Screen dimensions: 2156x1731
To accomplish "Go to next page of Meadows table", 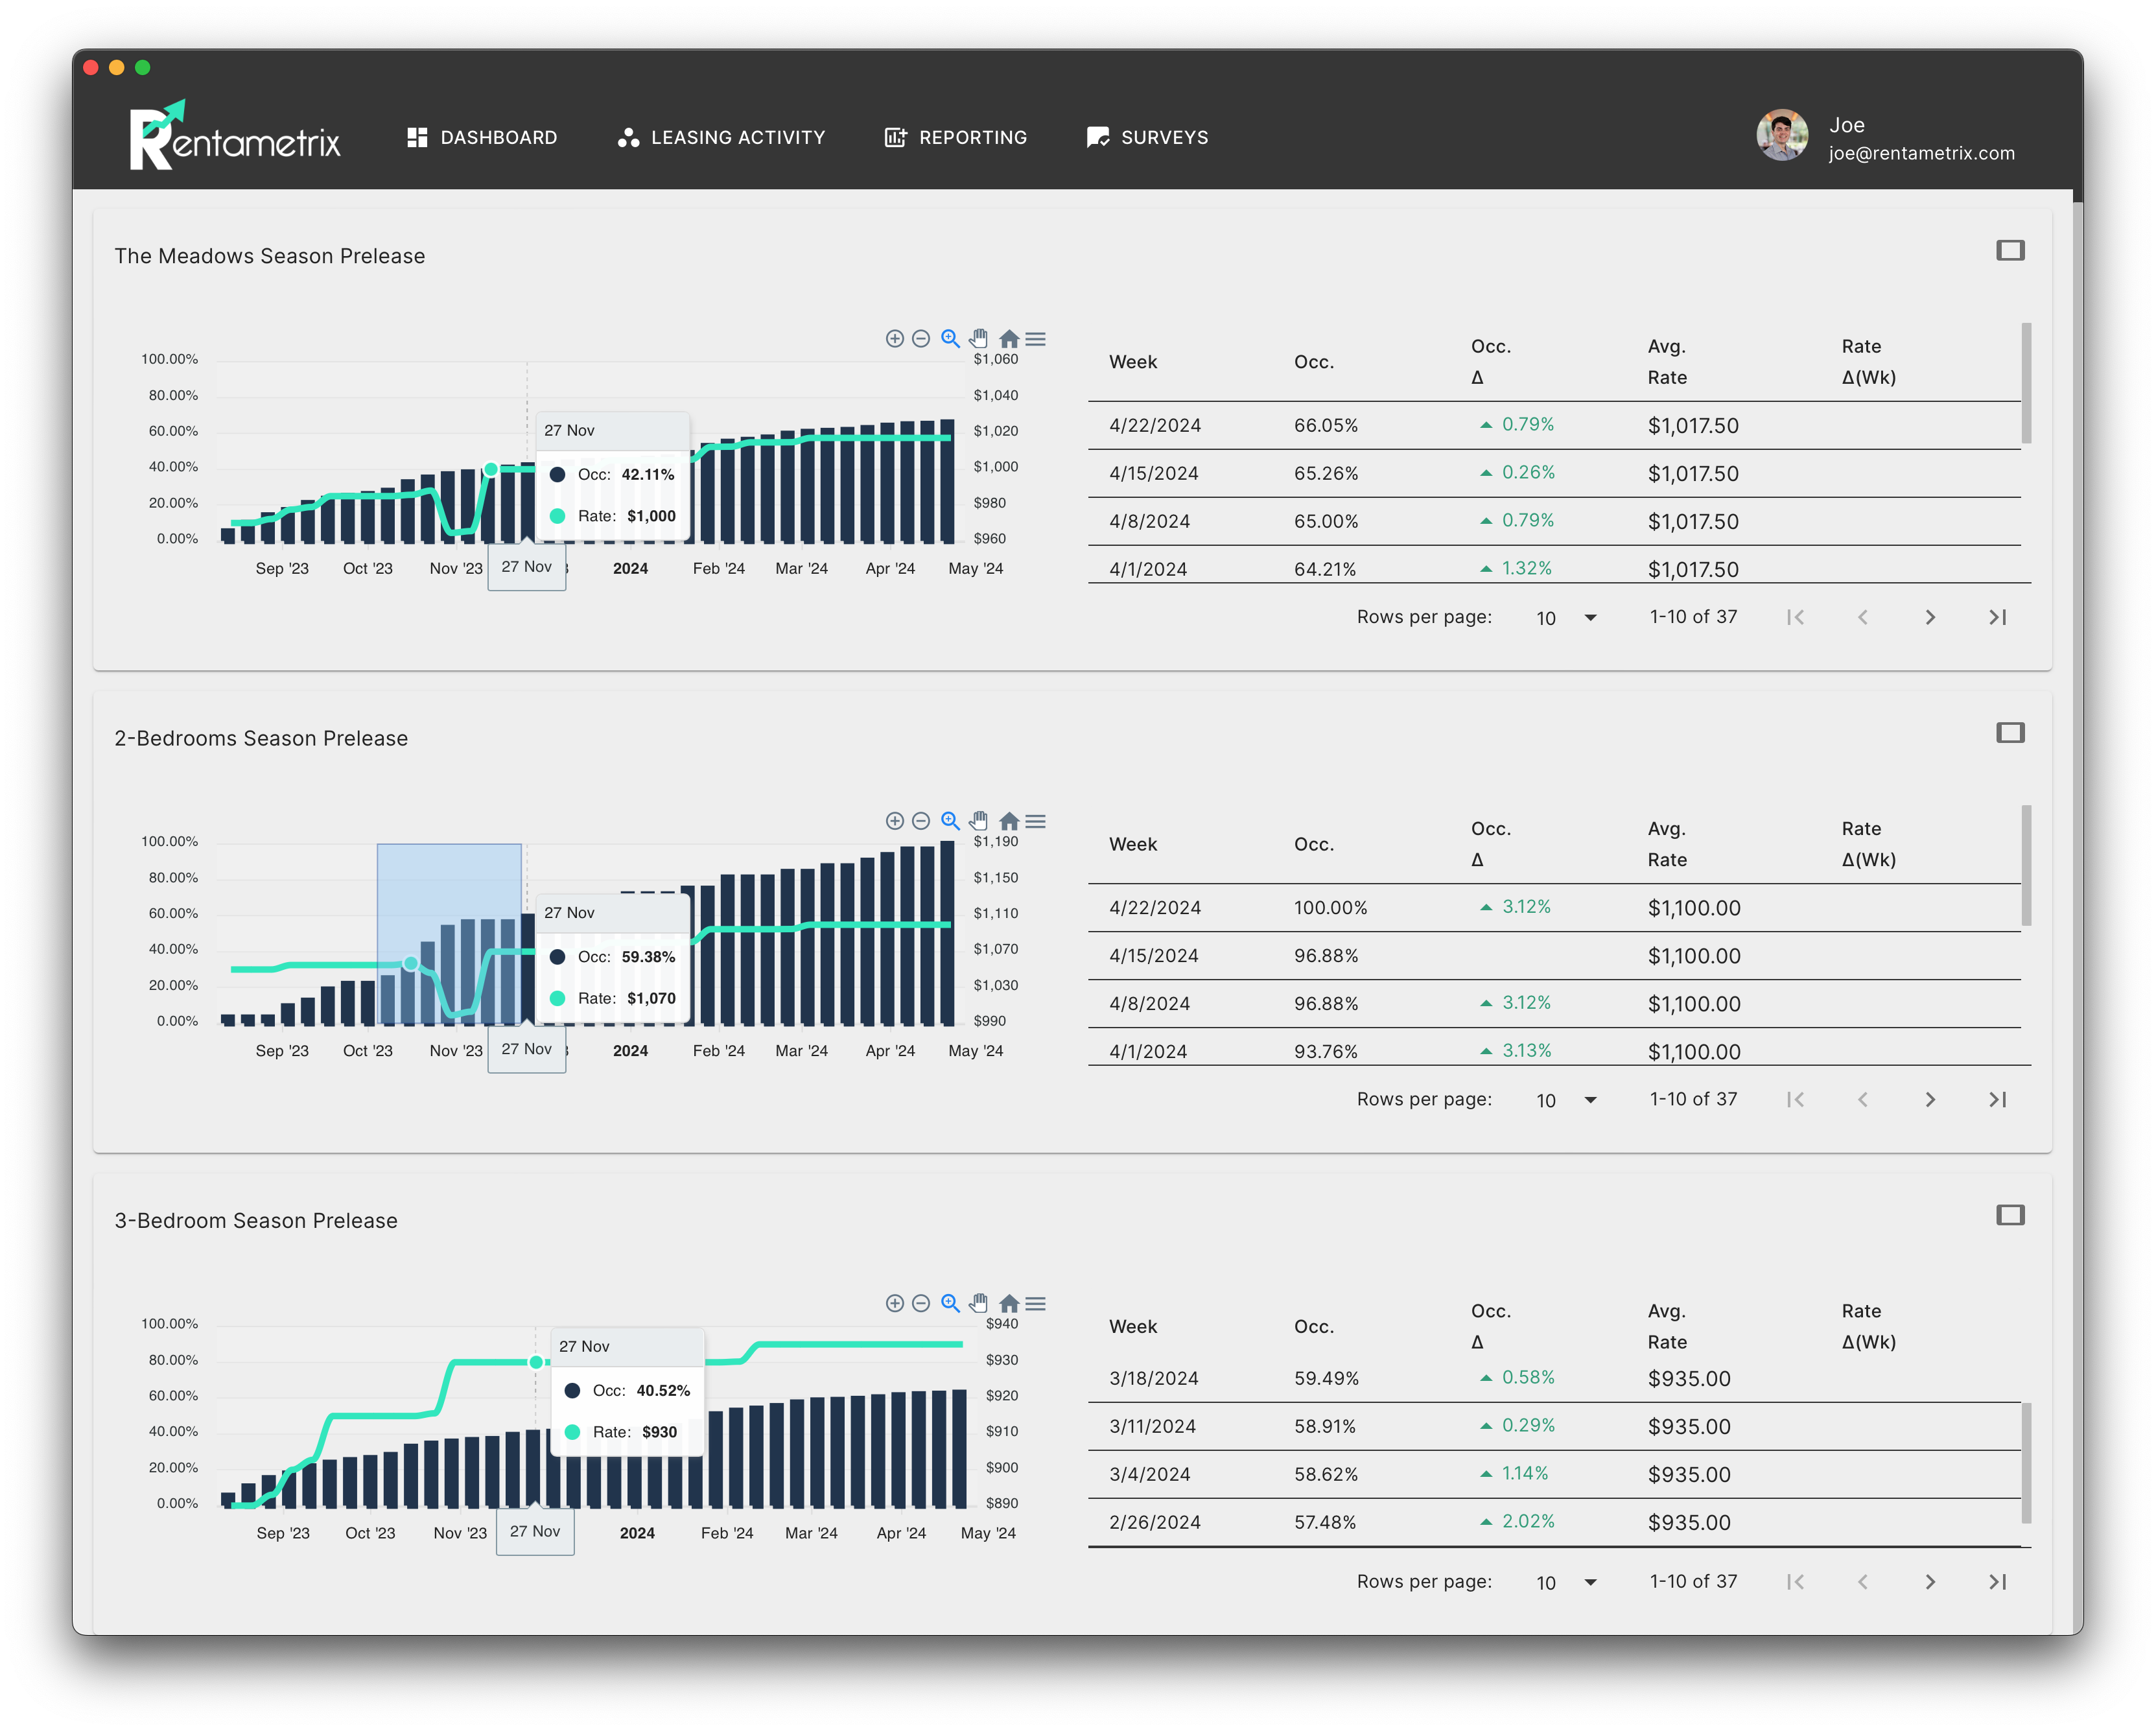I will click(x=1930, y=618).
